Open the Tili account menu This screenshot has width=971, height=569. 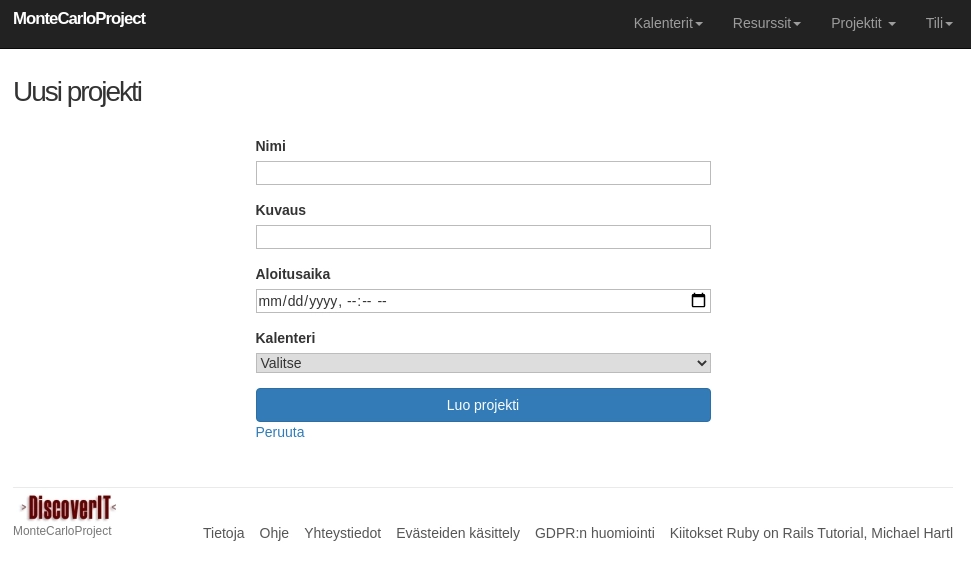point(938,23)
